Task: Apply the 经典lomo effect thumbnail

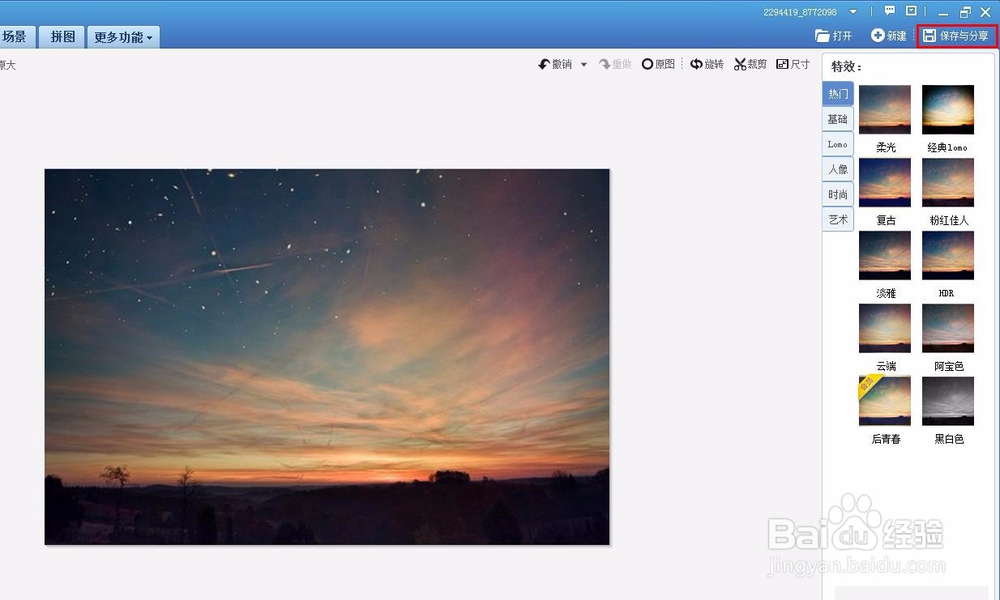Action: pos(948,110)
